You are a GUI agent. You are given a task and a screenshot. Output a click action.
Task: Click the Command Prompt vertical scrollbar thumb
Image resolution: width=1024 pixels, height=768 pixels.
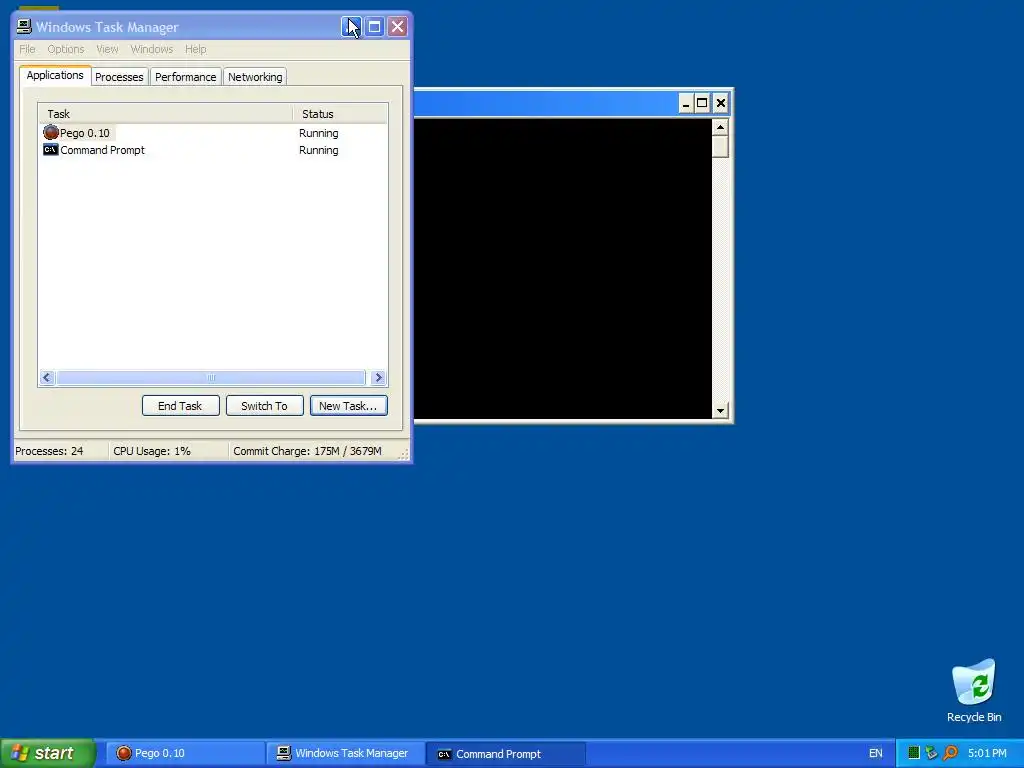point(720,147)
